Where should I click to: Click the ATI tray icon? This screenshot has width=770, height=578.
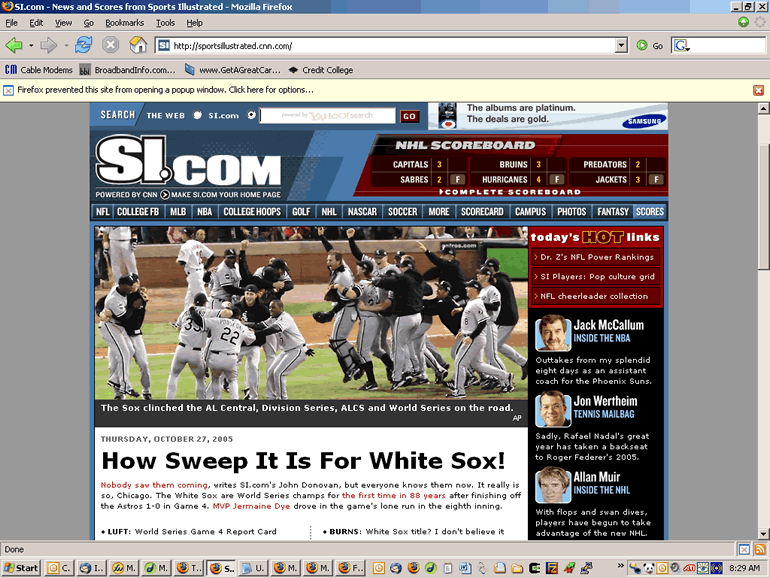pyautogui.click(x=689, y=568)
